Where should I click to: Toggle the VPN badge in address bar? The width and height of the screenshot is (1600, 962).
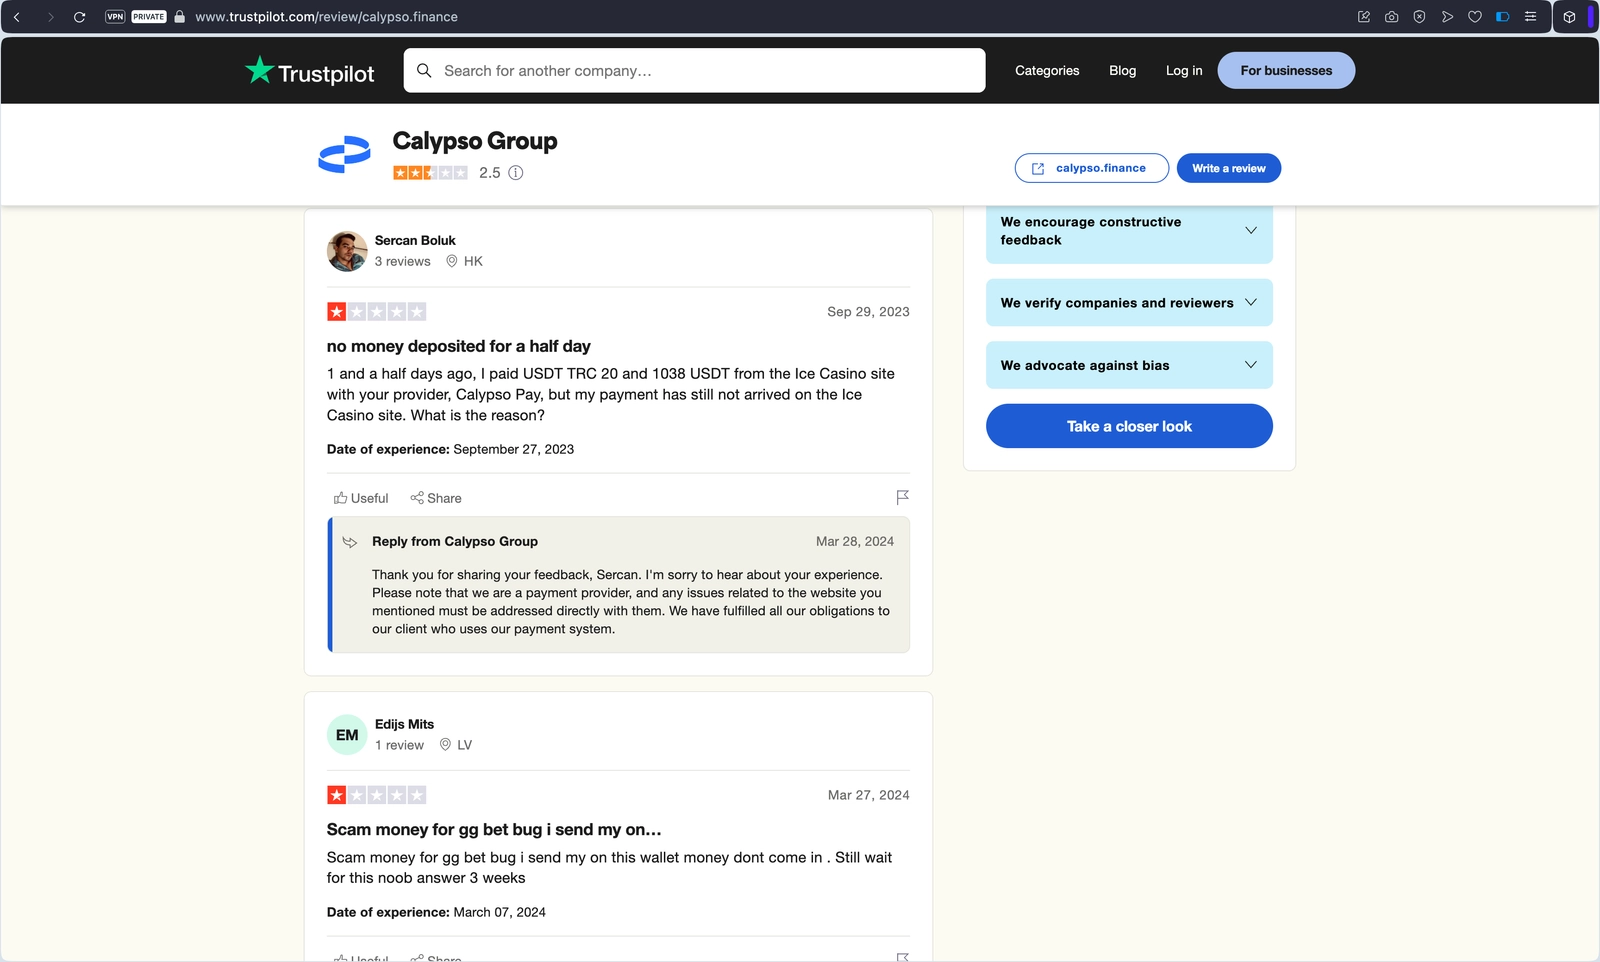(x=115, y=17)
